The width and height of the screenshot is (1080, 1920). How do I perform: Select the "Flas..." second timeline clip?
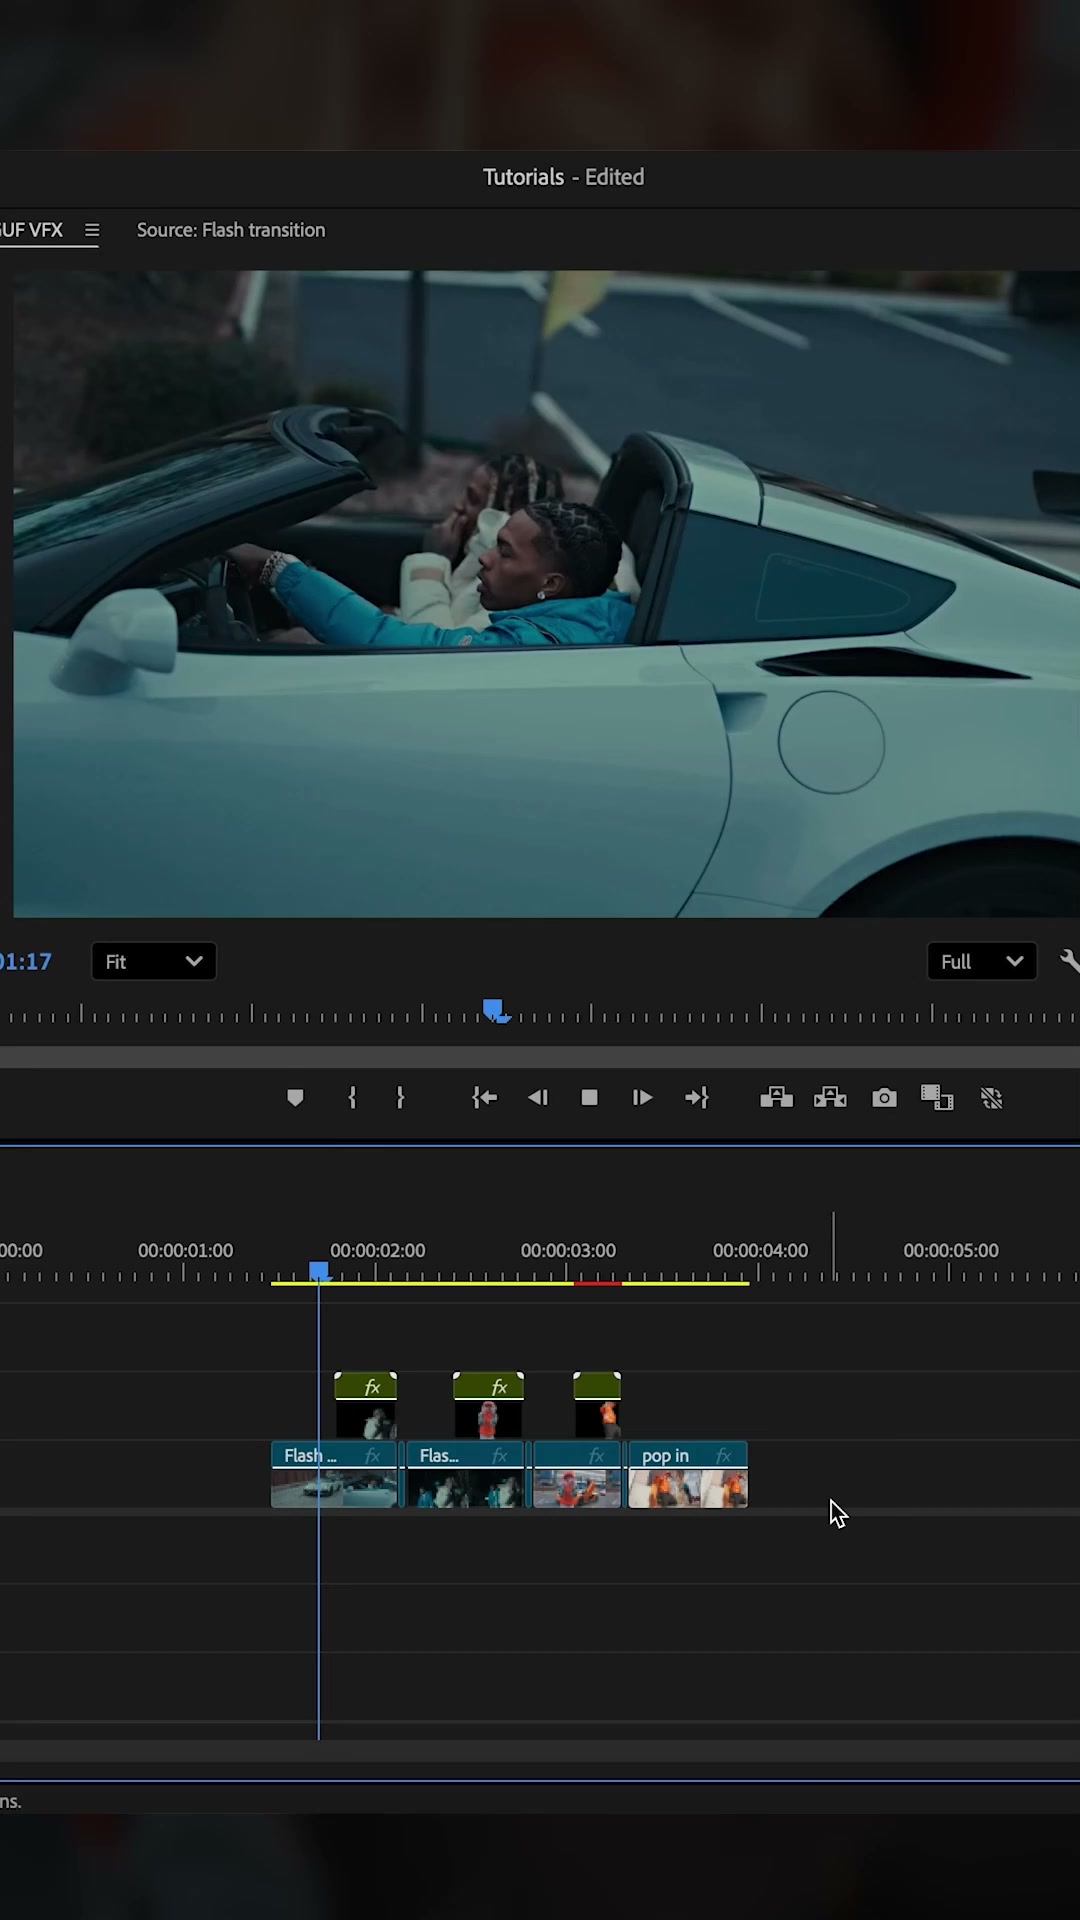click(465, 1474)
